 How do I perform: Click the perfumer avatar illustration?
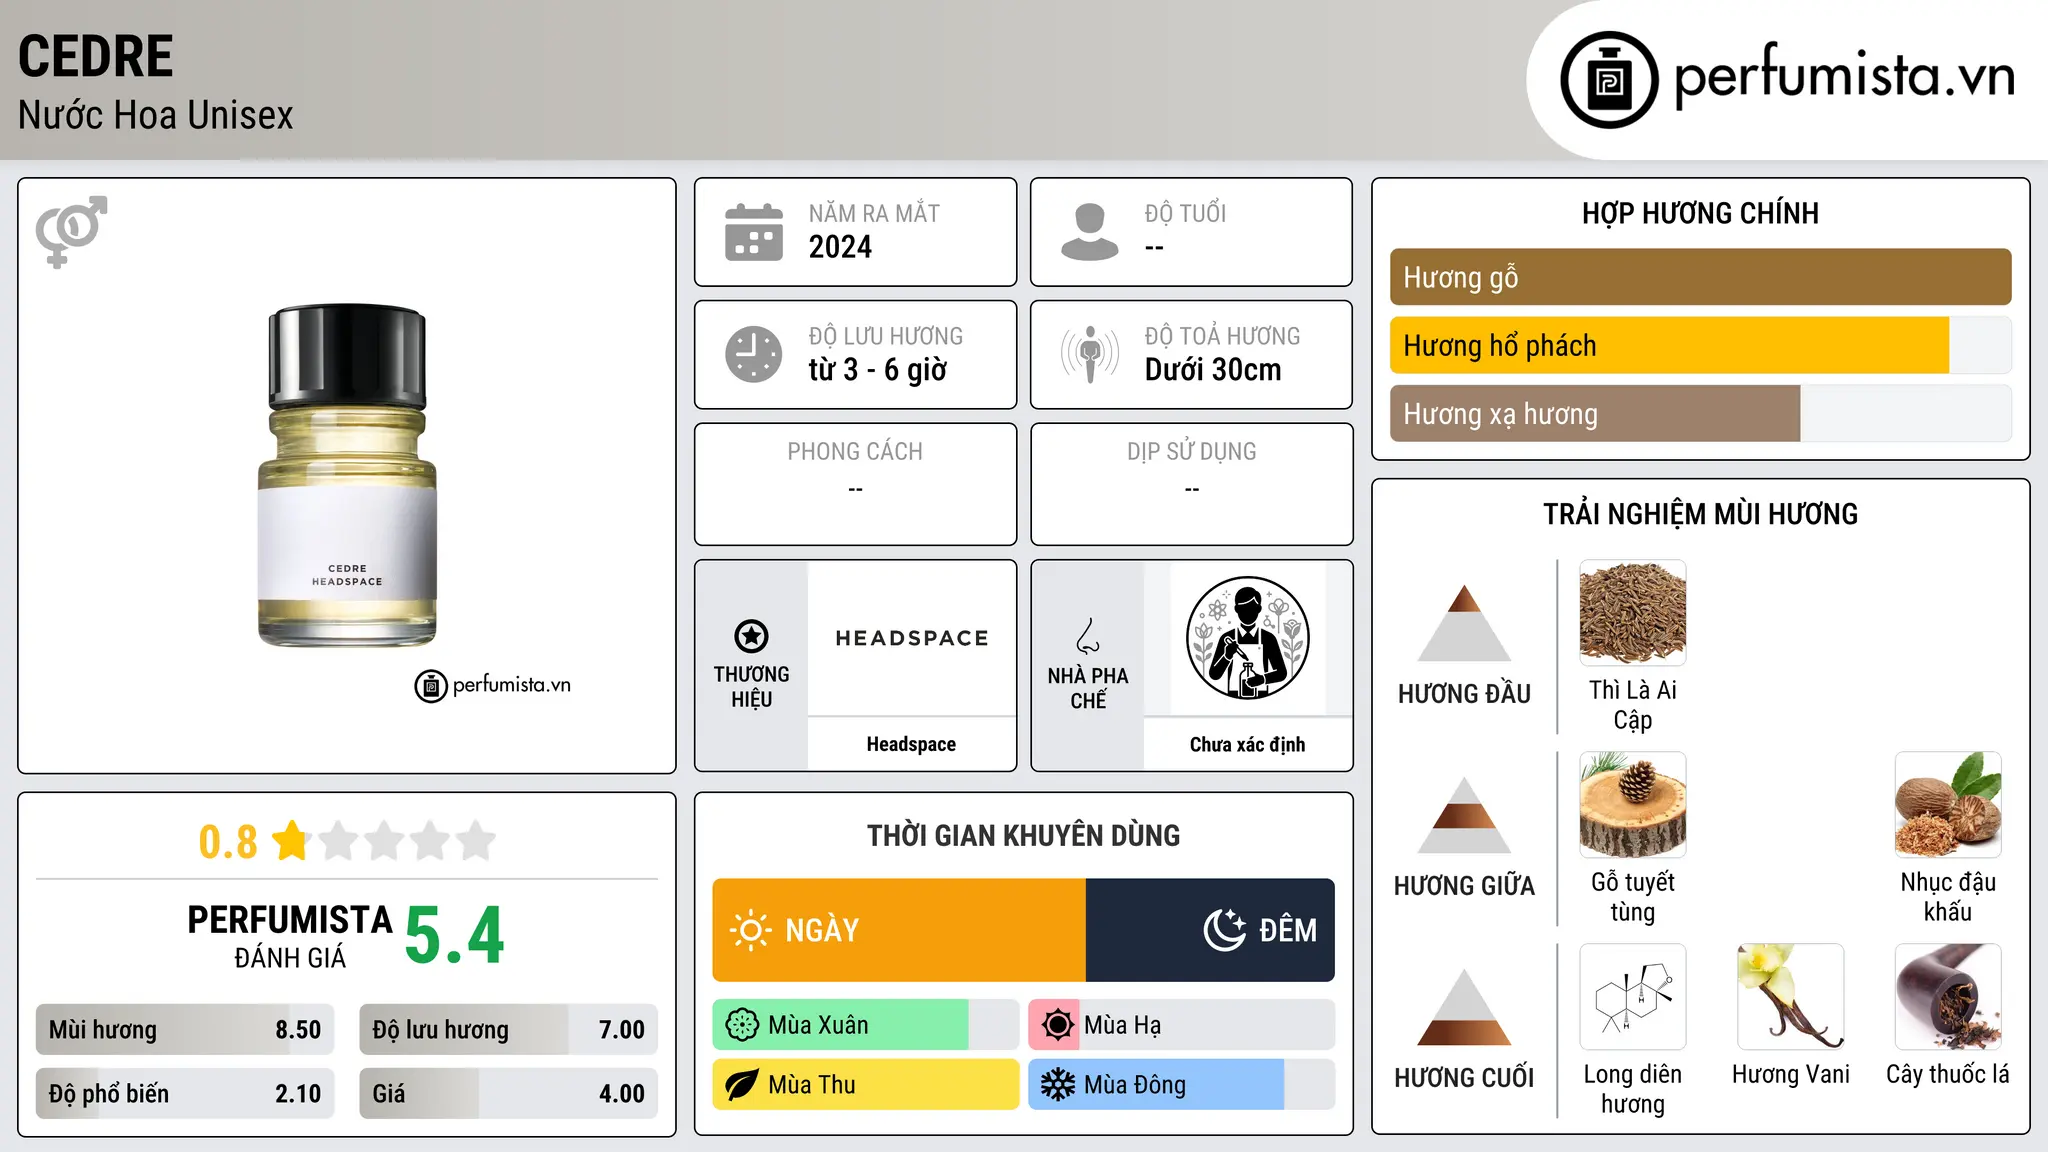1247,638
